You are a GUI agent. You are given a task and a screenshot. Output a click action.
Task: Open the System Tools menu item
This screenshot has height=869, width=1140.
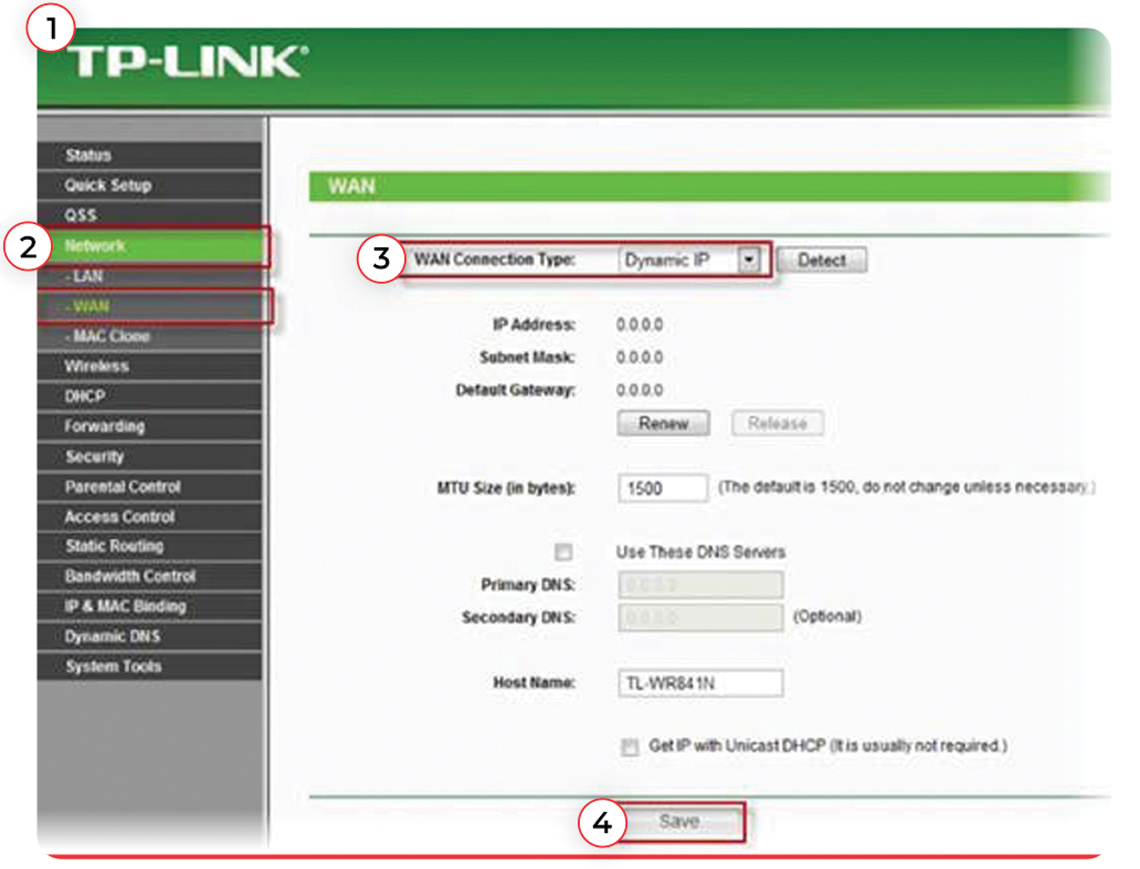pyautogui.click(x=149, y=666)
